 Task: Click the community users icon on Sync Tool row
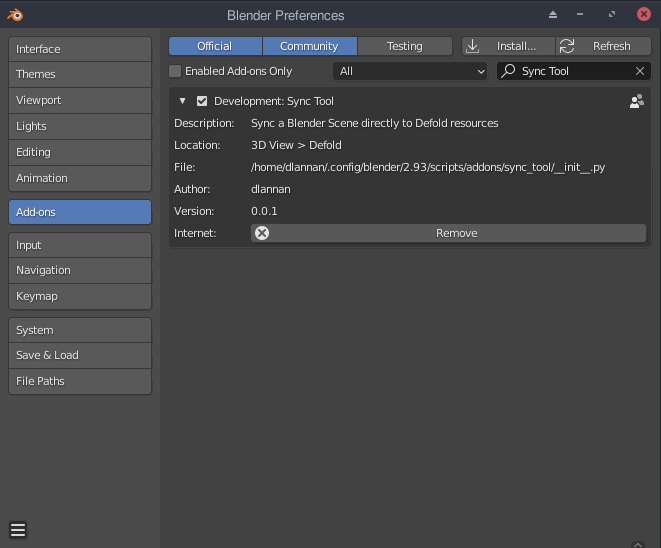pyautogui.click(x=637, y=101)
